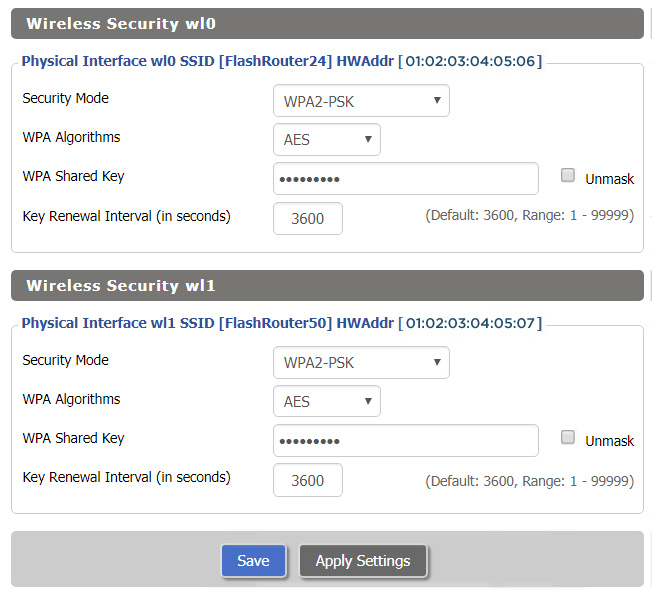Image resolution: width=652 pixels, height=593 pixels.
Task: Click the wl1 WPA Shared Key label
Action: (73, 438)
